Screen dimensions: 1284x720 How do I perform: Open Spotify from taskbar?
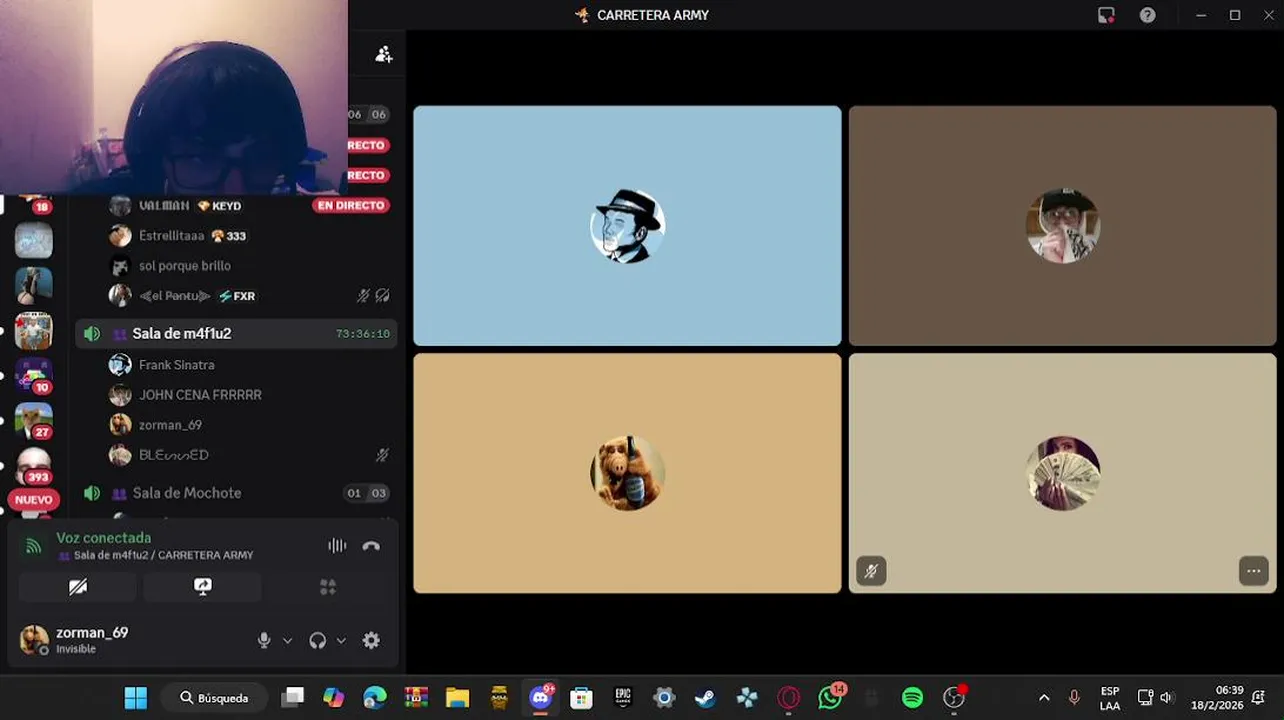(x=912, y=698)
